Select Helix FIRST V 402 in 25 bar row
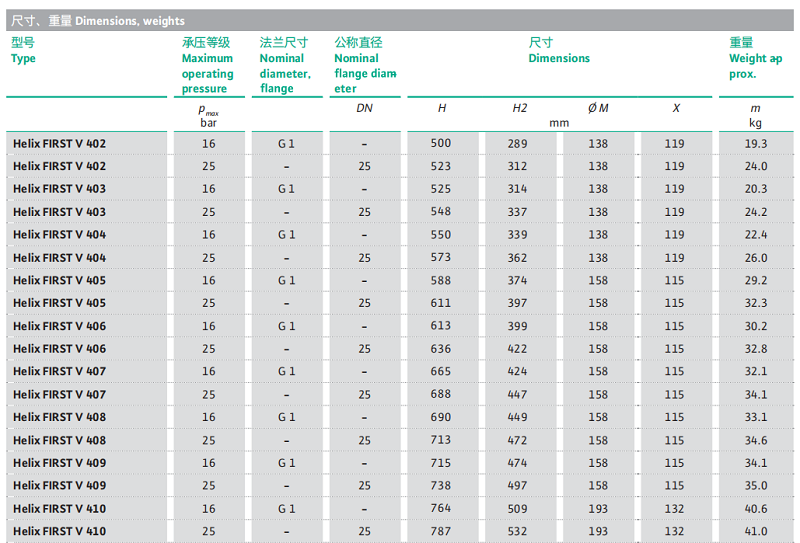 click(x=59, y=166)
